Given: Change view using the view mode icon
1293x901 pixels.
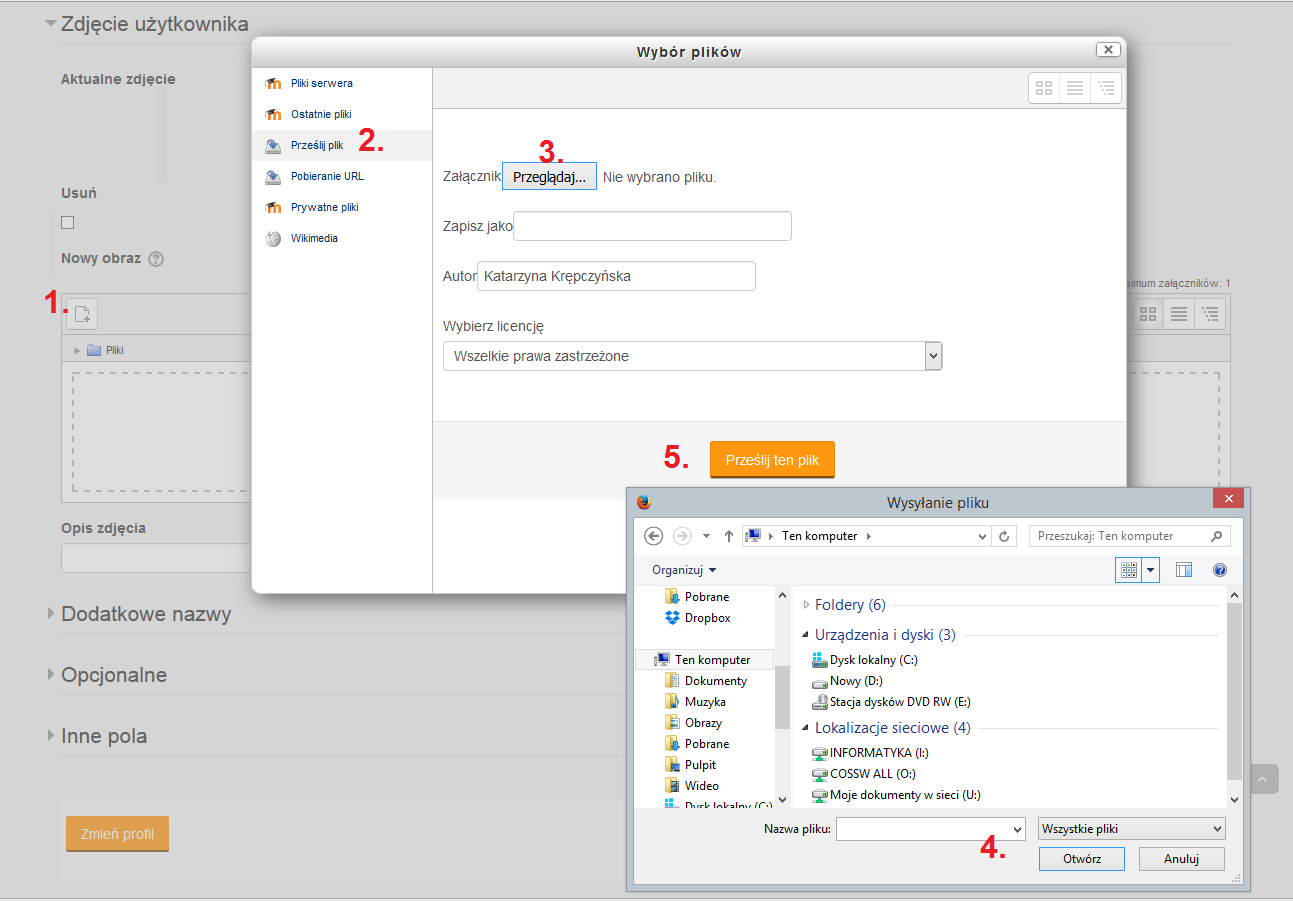Looking at the screenshot, I should point(1129,570).
